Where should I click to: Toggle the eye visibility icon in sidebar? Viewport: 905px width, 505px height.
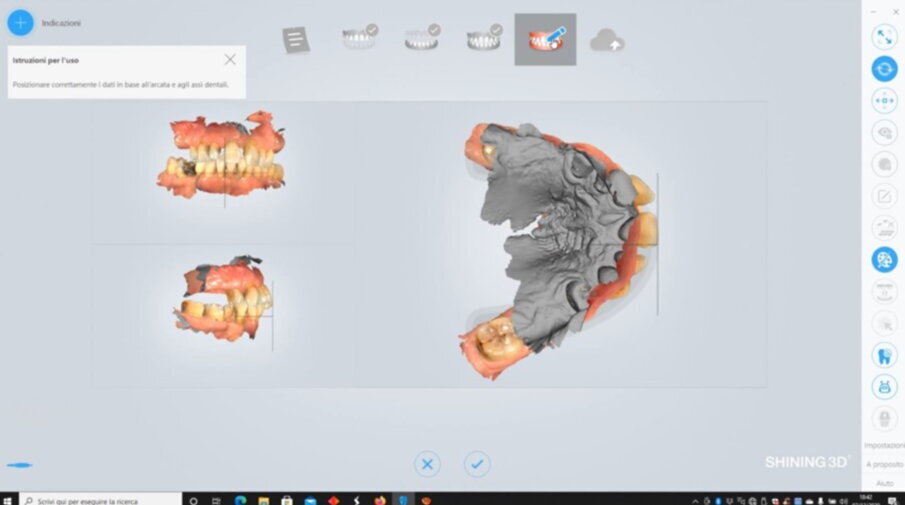tap(884, 133)
